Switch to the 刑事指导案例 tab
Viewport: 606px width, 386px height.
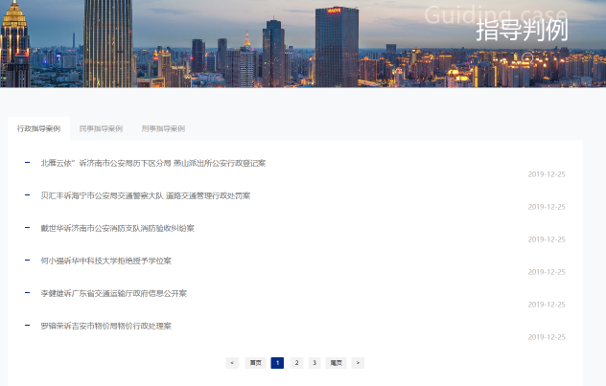[x=163, y=129]
